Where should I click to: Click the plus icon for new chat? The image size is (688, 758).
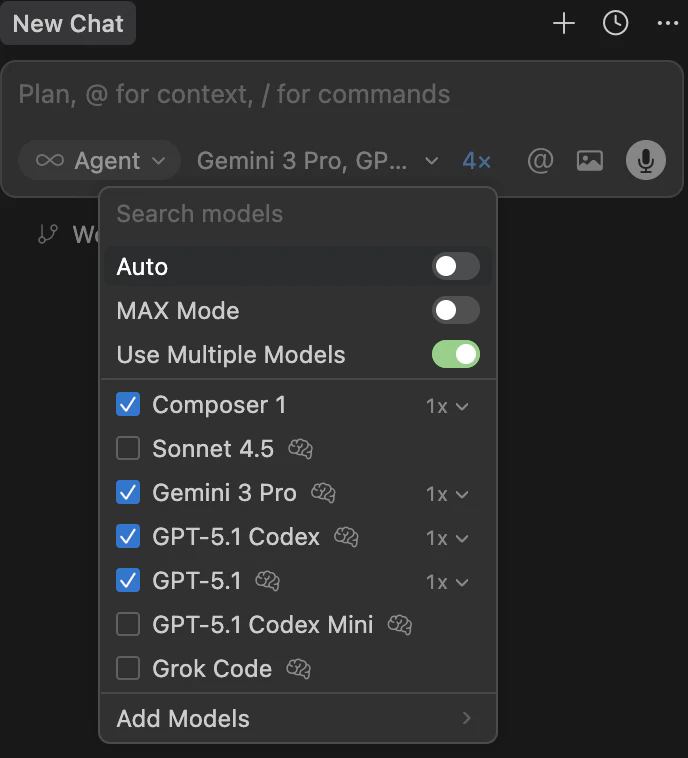[x=564, y=24]
